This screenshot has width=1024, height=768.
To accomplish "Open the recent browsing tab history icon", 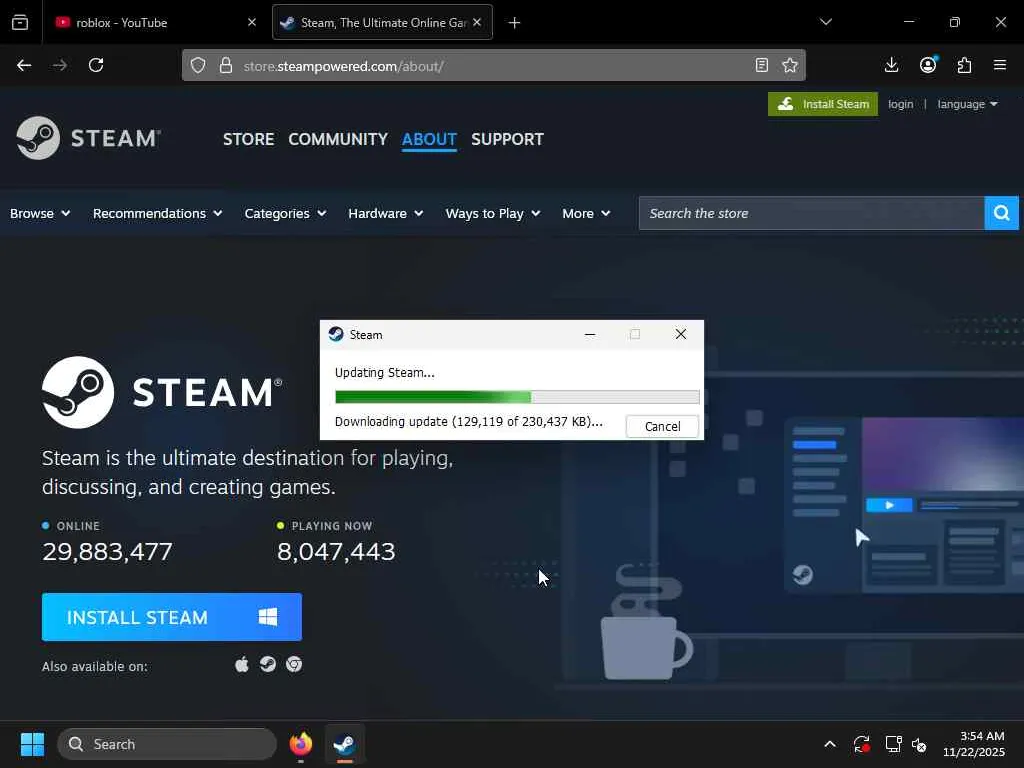I will [20, 22].
